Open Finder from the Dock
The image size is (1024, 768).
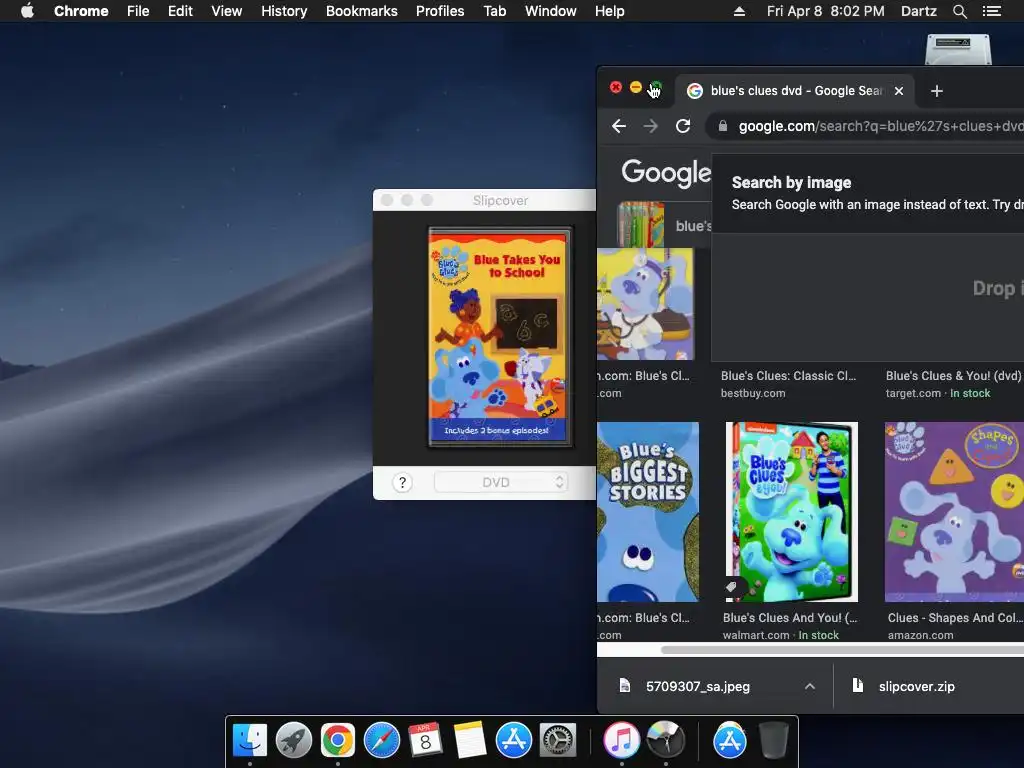(250, 740)
